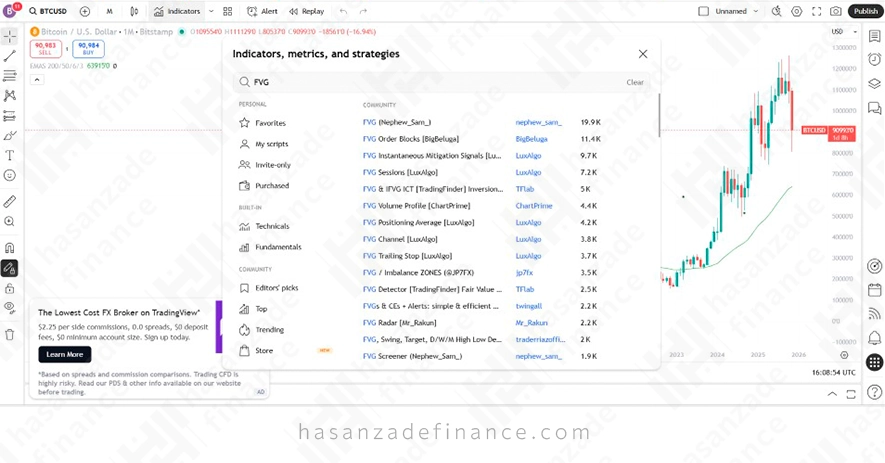This screenshot has width=885, height=463.
Task: Activate the zoom in tool
Action: tap(10, 221)
